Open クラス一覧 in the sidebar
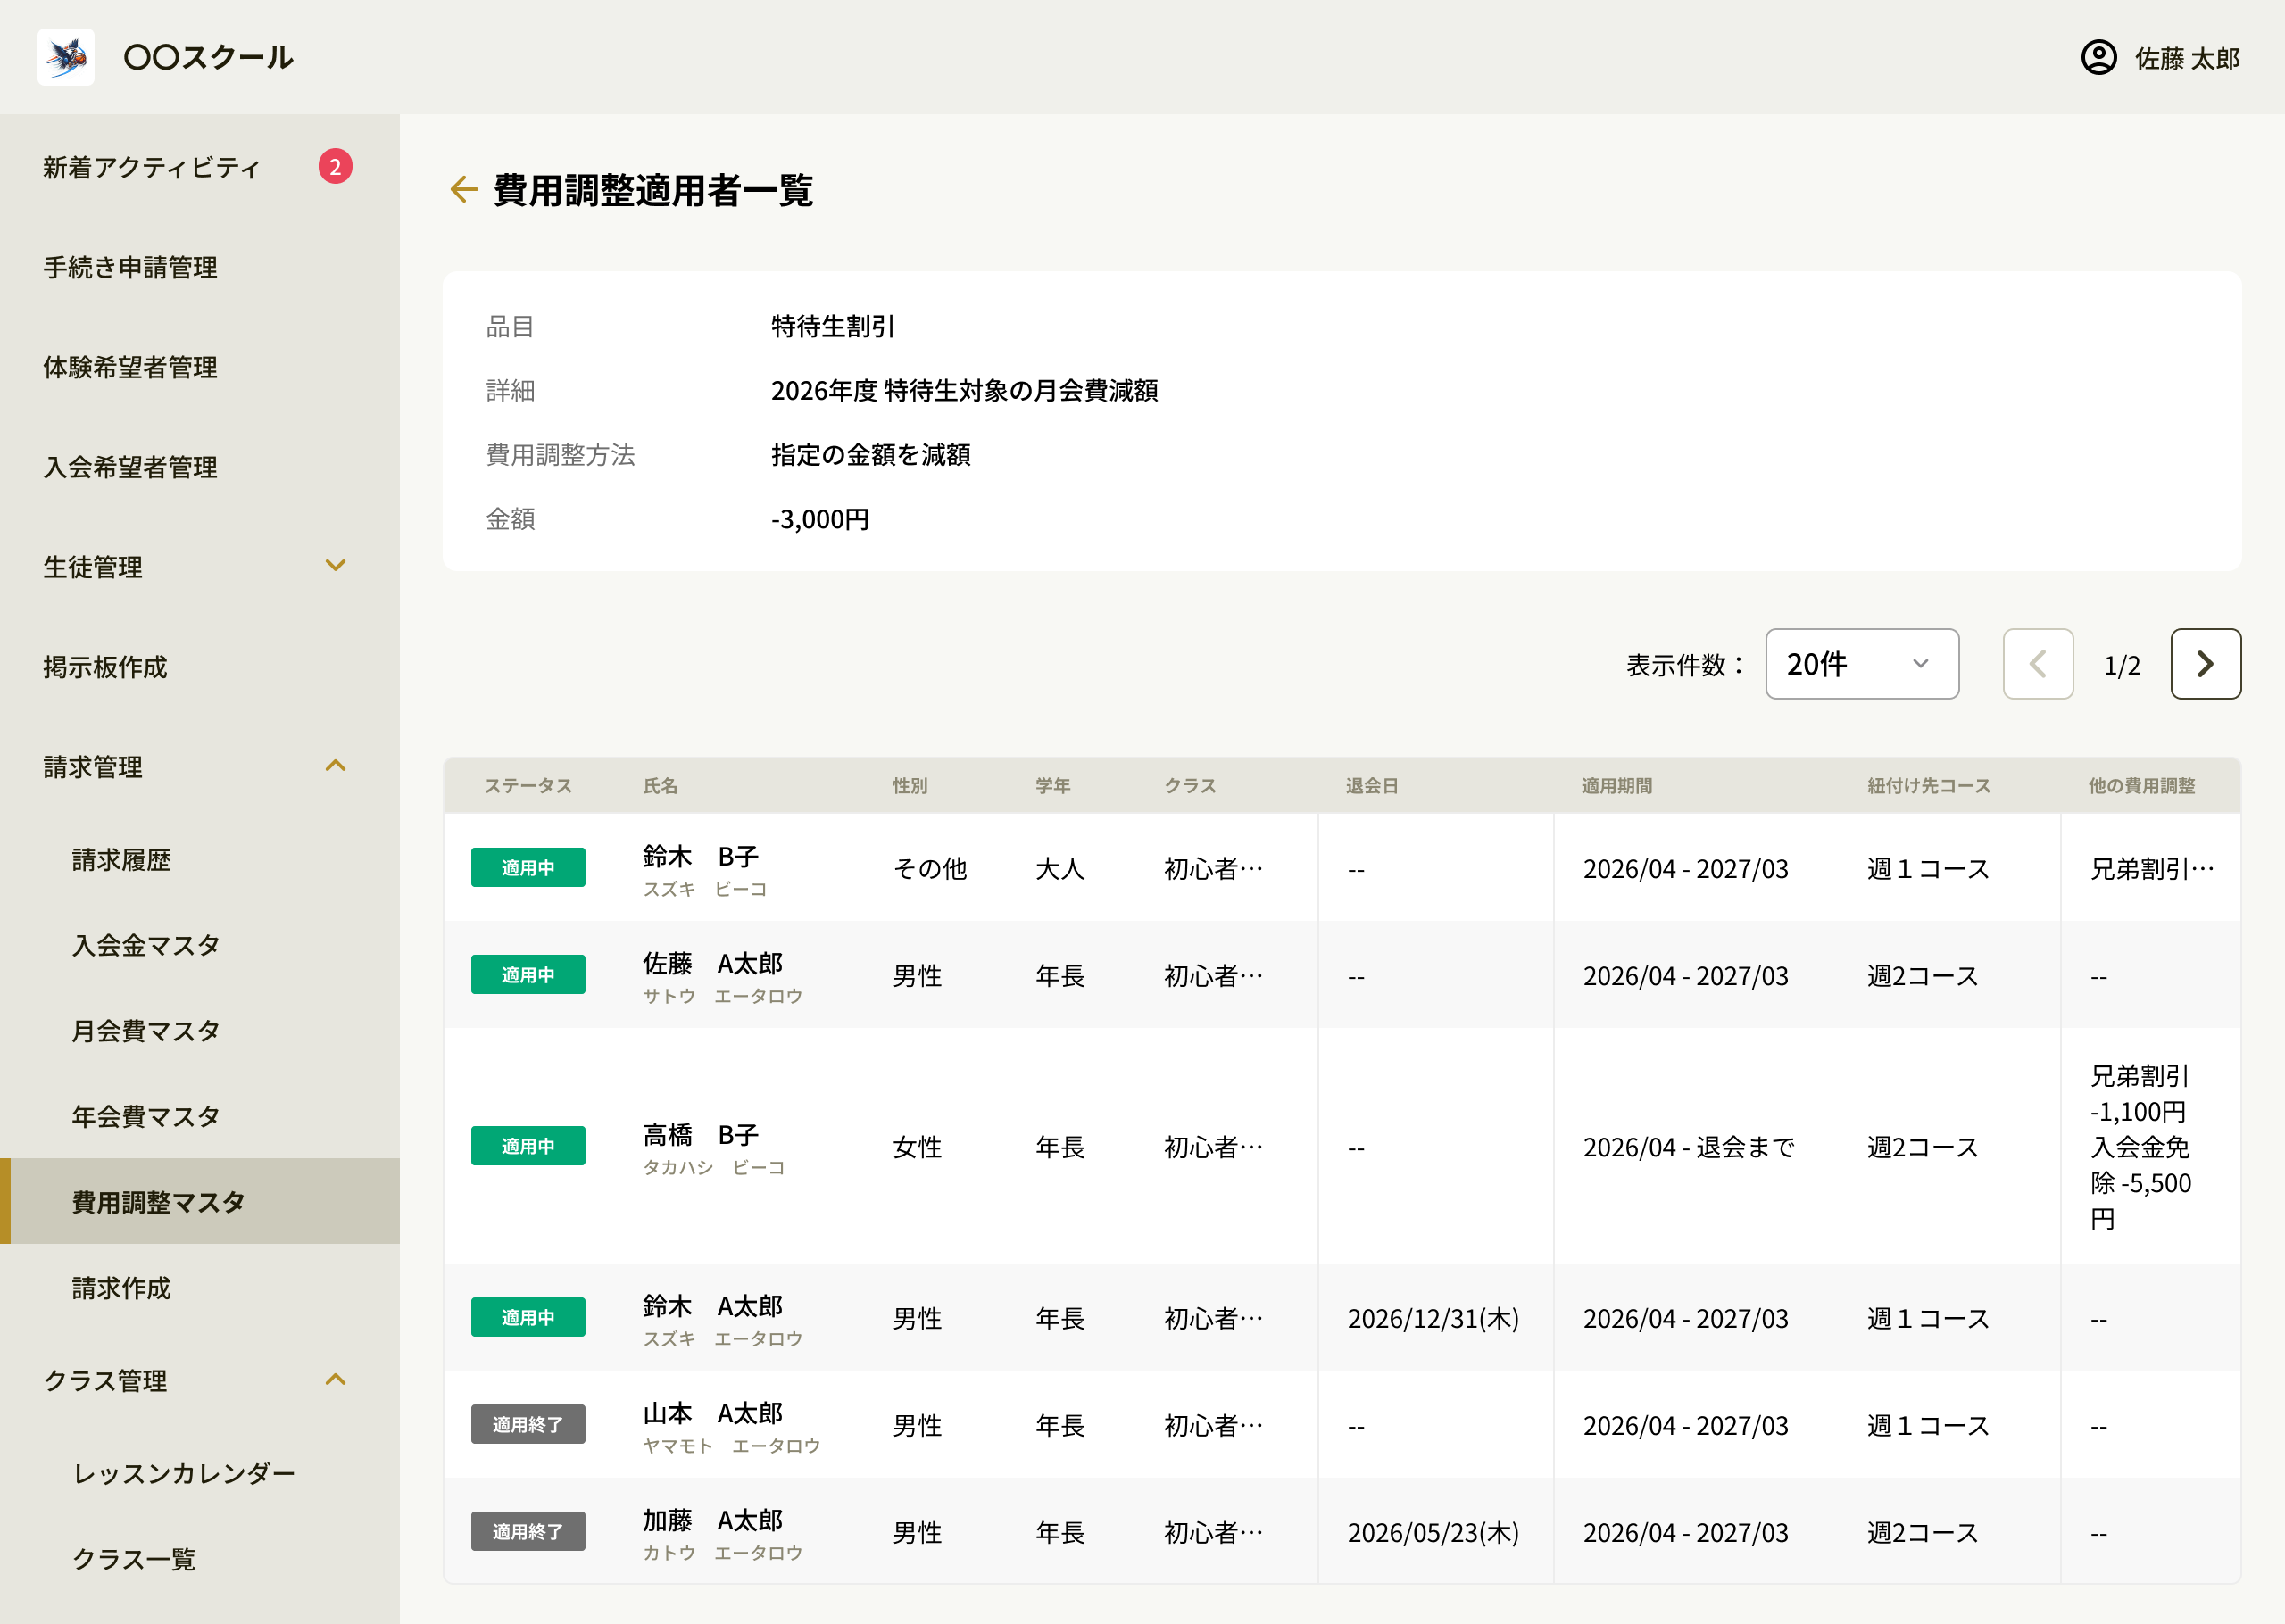The image size is (2285, 1624). (134, 1559)
